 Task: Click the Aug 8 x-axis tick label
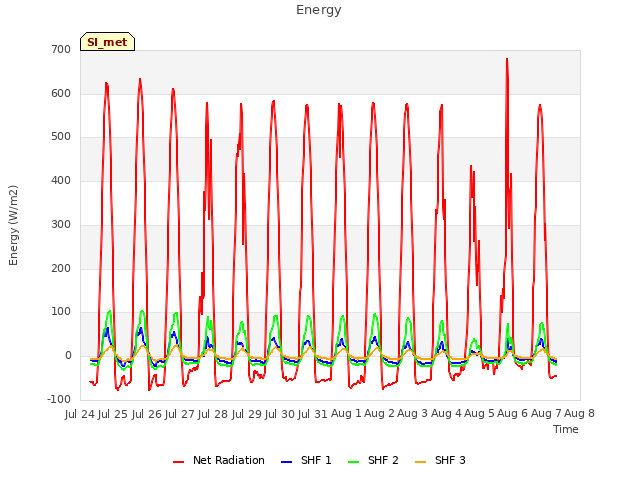pyautogui.click(x=579, y=413)
